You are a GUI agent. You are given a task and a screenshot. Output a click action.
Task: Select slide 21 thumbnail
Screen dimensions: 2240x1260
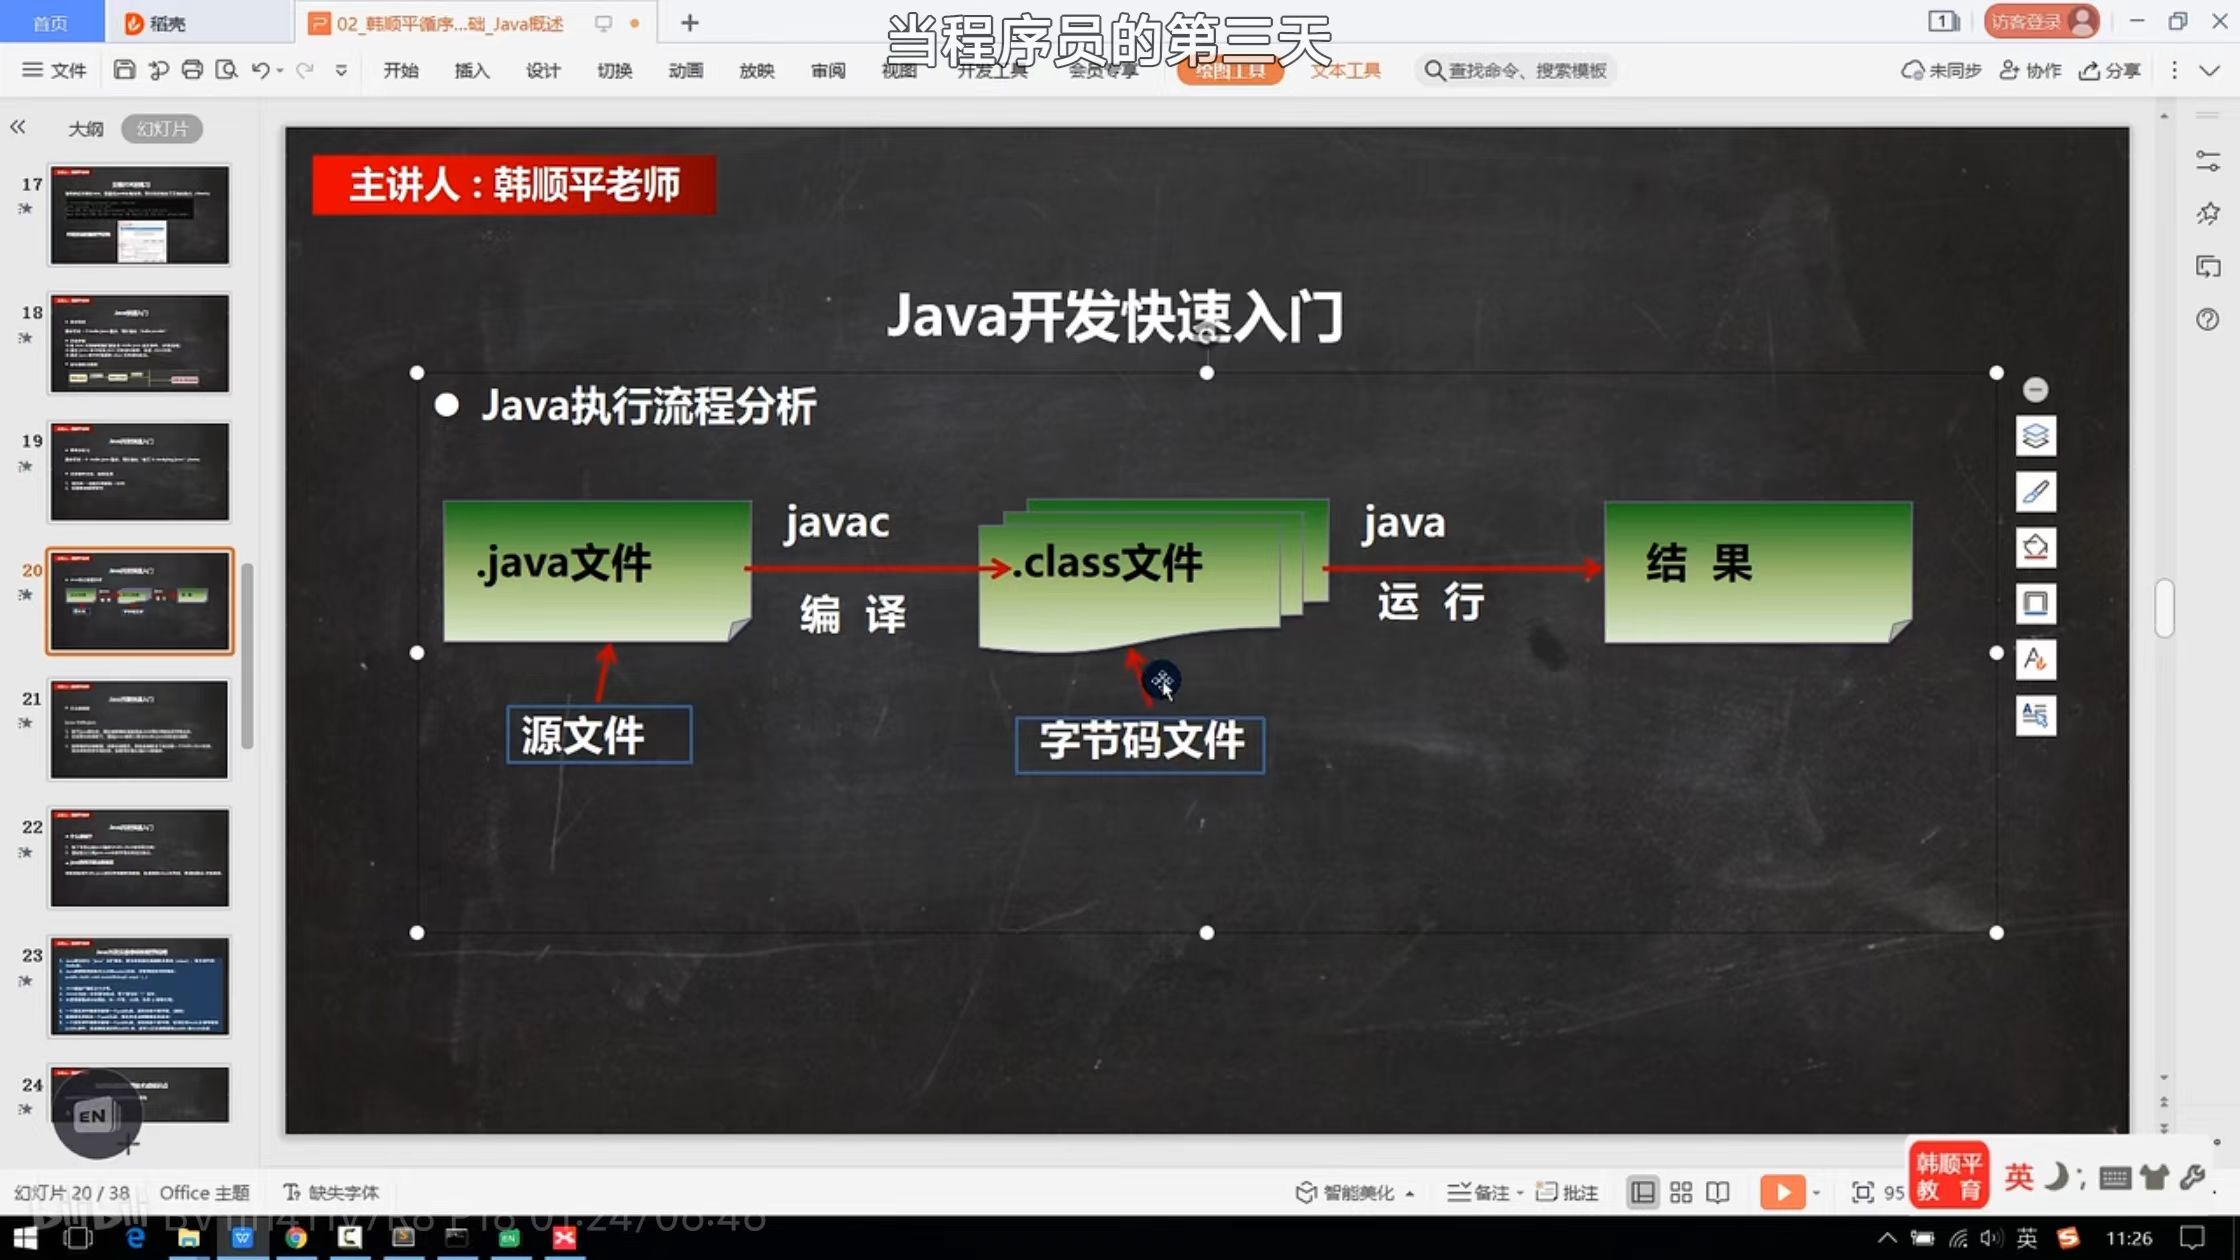click(140, 729)
